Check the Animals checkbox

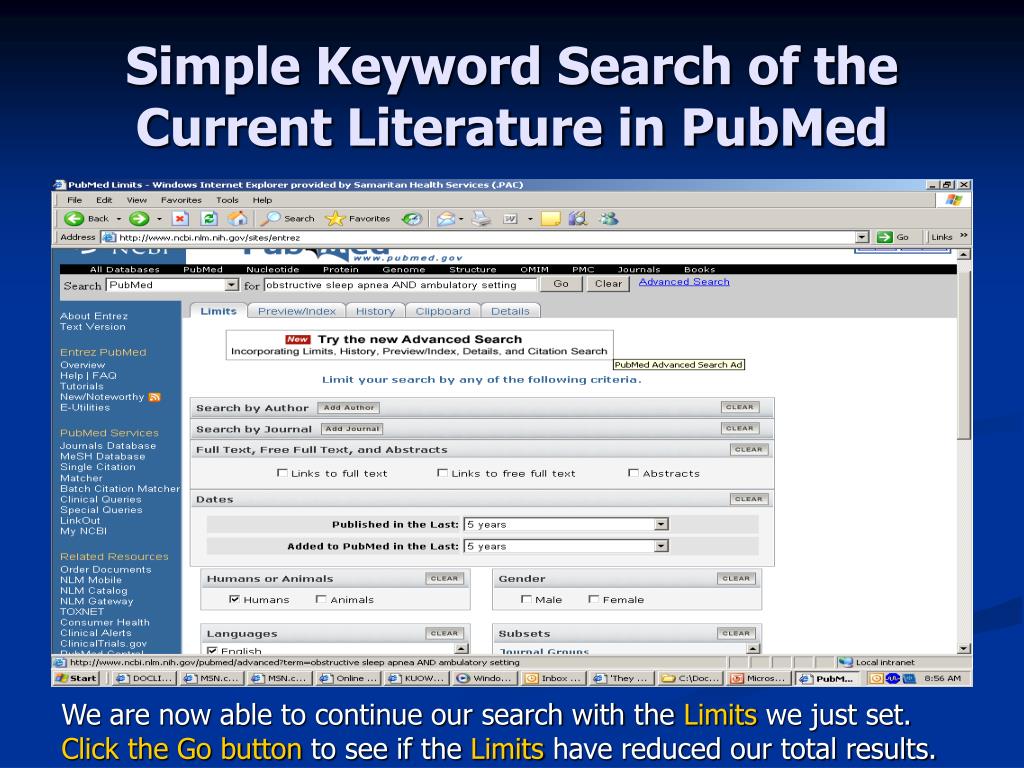(x=321, y=599)
